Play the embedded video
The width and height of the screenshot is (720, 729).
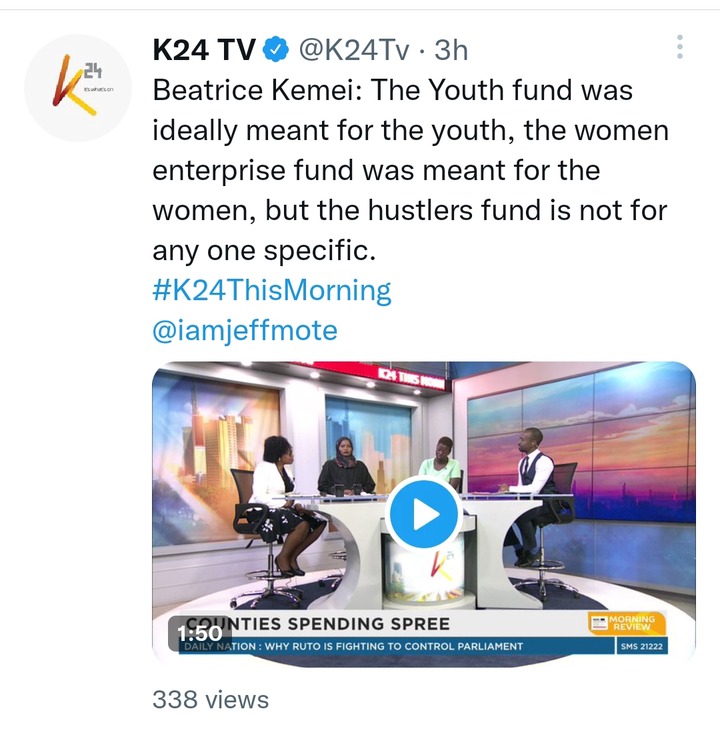click(x=422, y=514)
